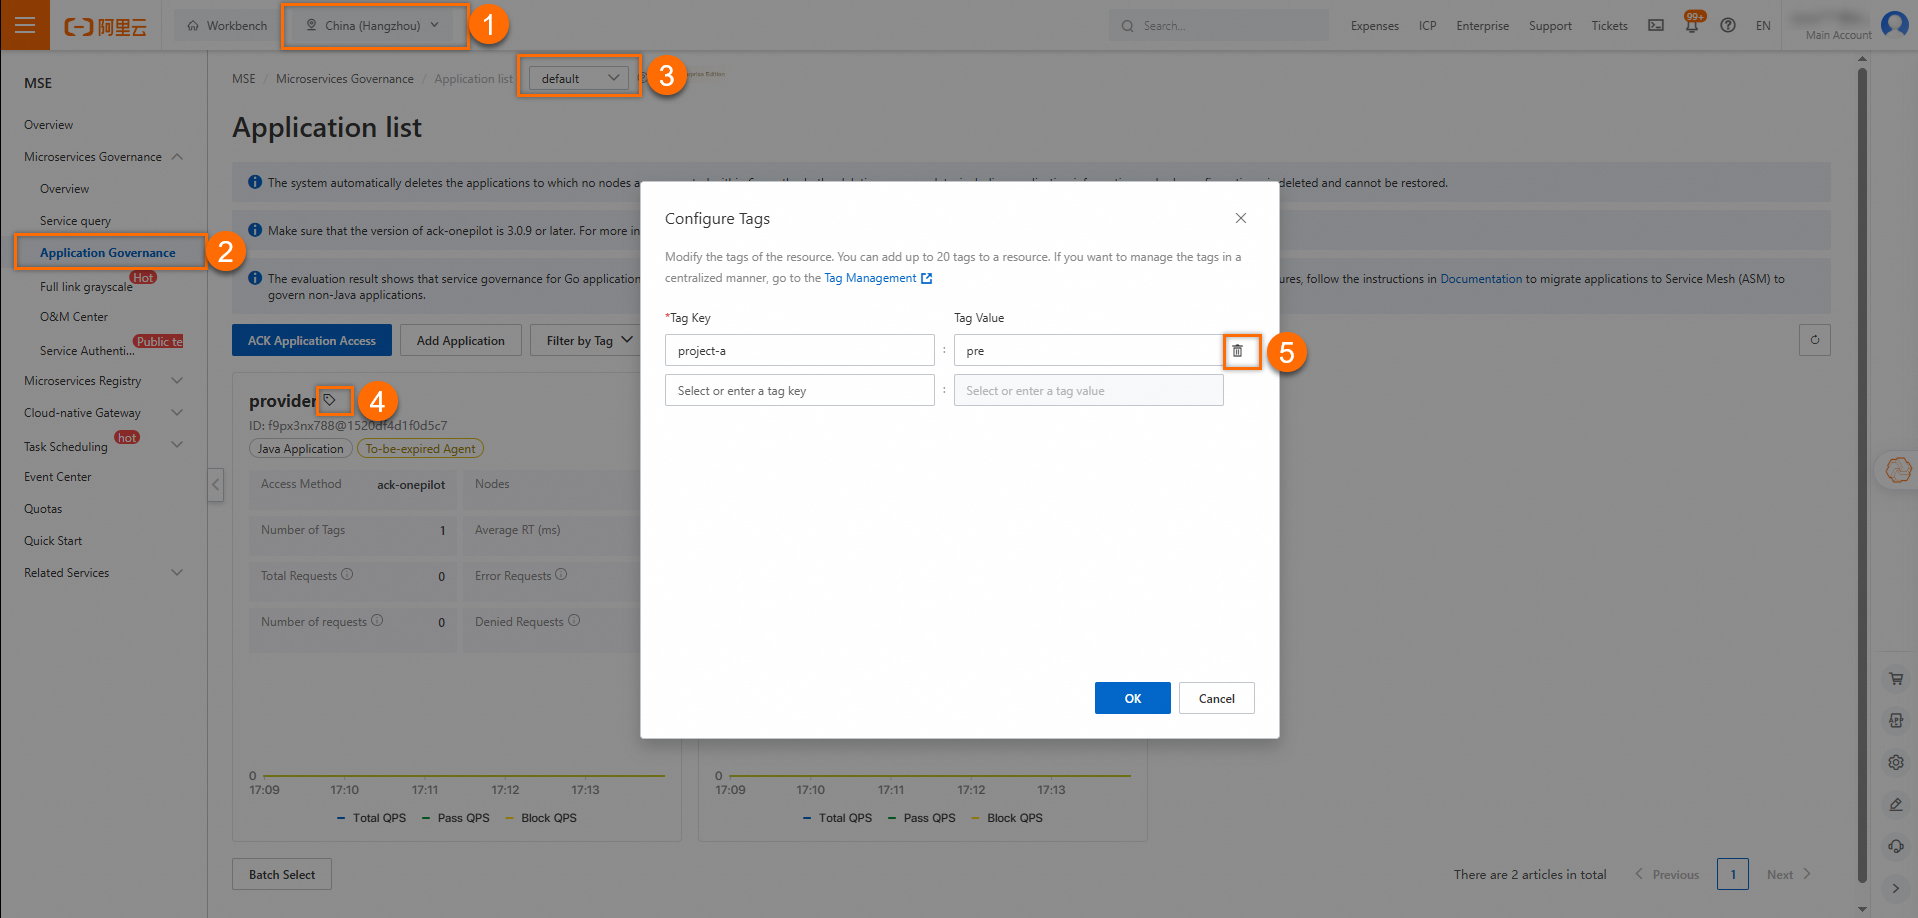Open the Support menu
The image size is (1918, 918).
point(1550,26)
